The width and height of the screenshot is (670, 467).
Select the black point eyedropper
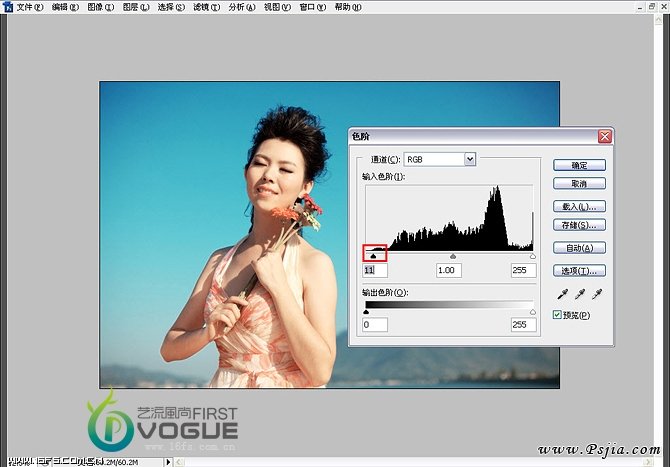click(563, 294)
